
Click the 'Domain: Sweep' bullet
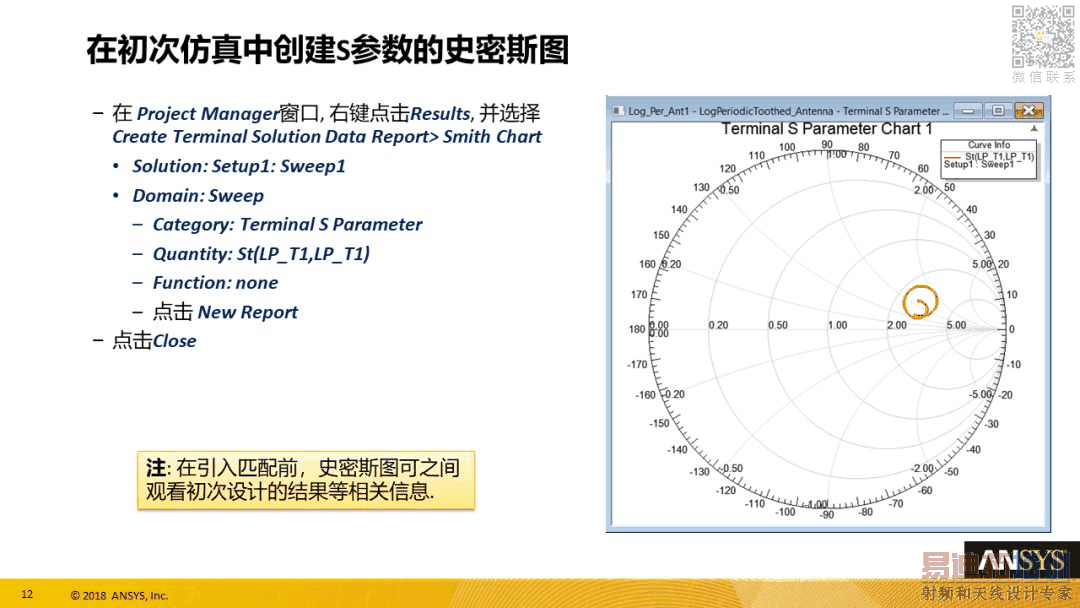tap(198, 196)
